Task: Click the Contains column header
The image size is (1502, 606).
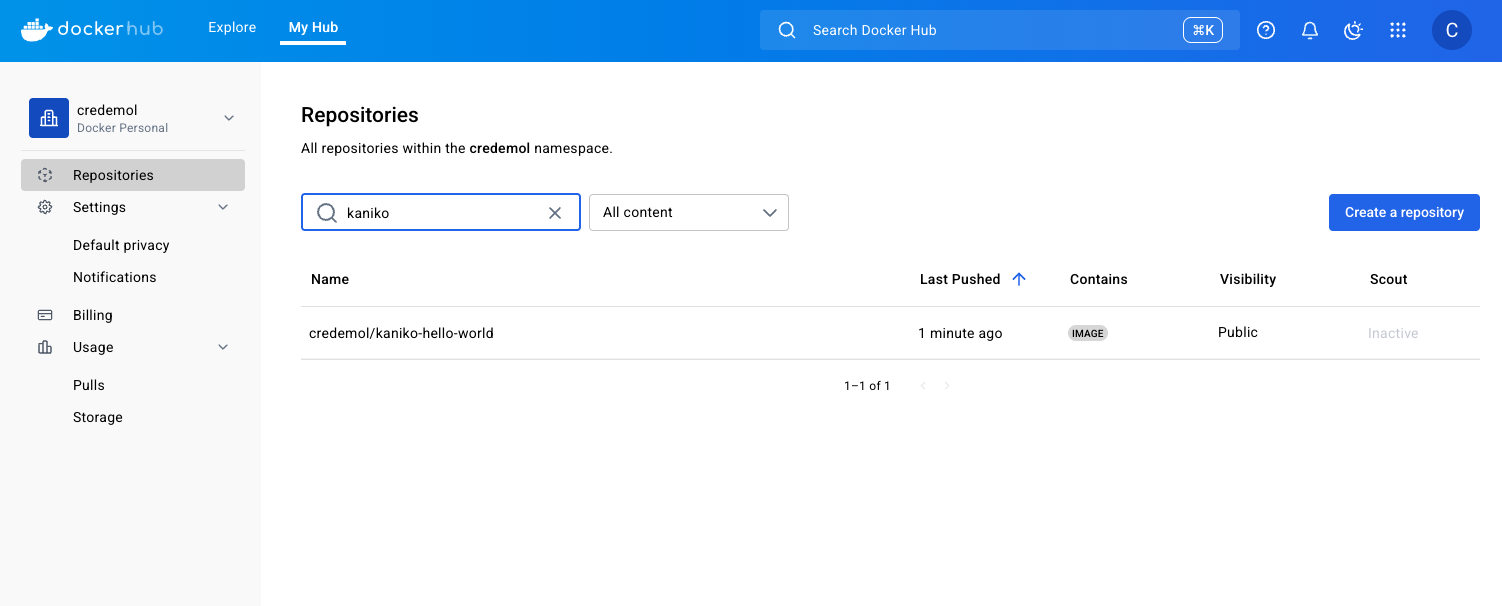Action: click(1098, 279)
